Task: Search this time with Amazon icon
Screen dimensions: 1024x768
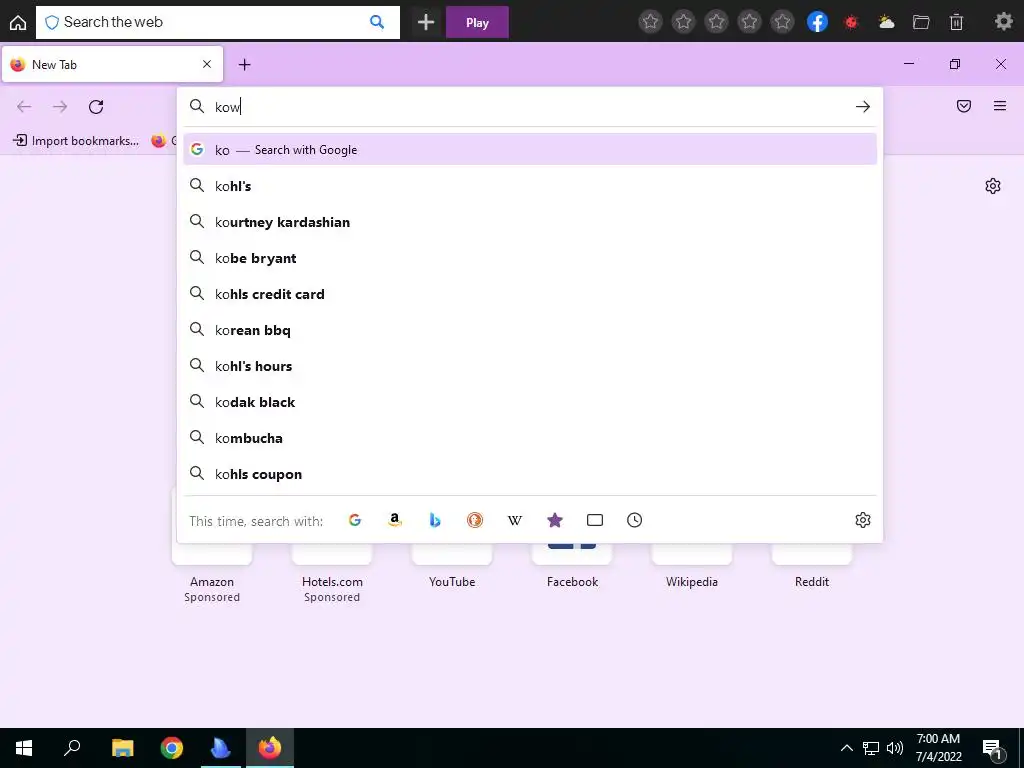Action: click(x=394, y=520)
